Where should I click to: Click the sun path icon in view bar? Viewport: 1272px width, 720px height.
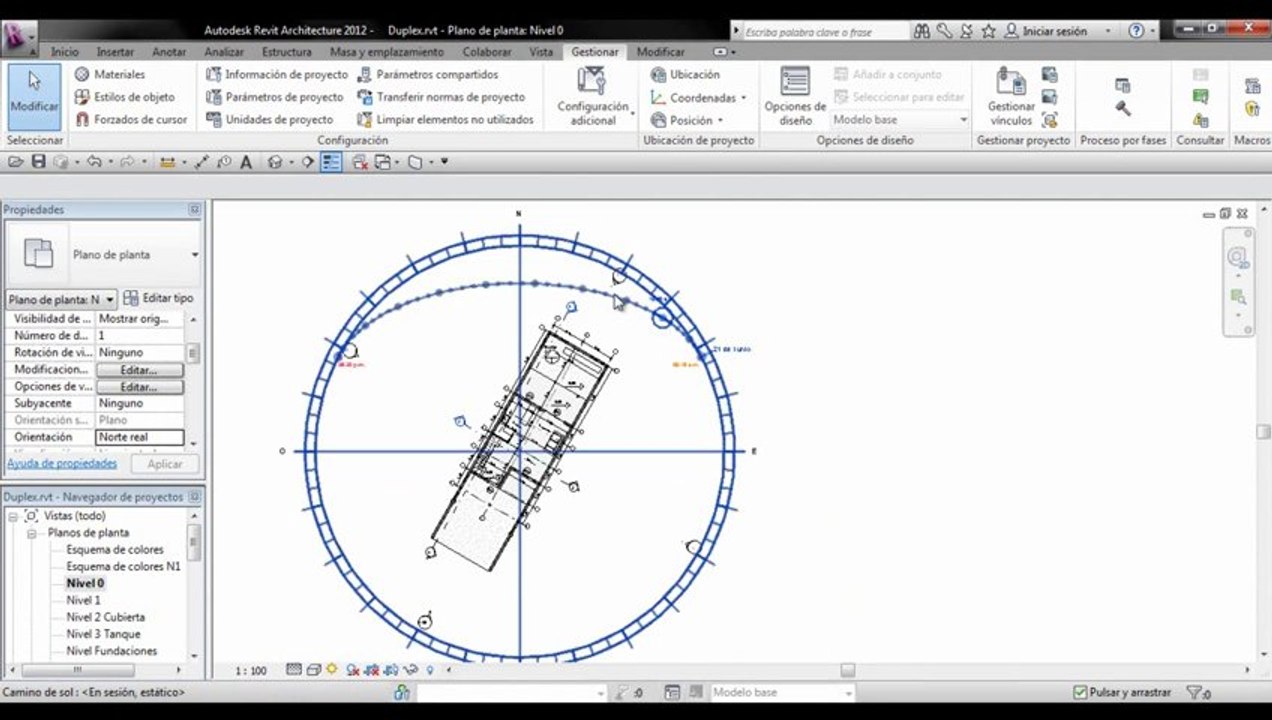(x=332, y=670)
